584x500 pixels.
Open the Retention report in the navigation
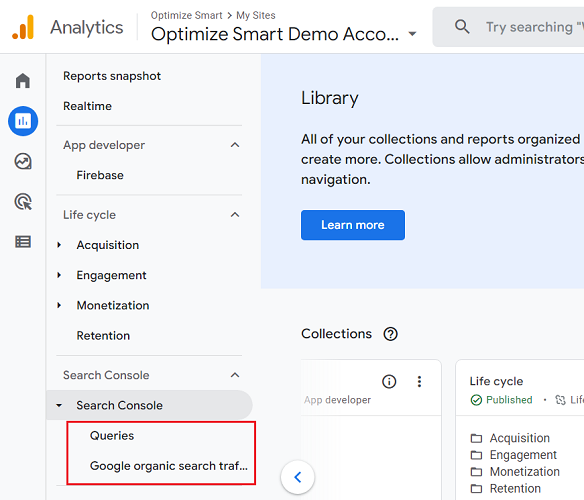pyautogui.click(x=103, y=336)
